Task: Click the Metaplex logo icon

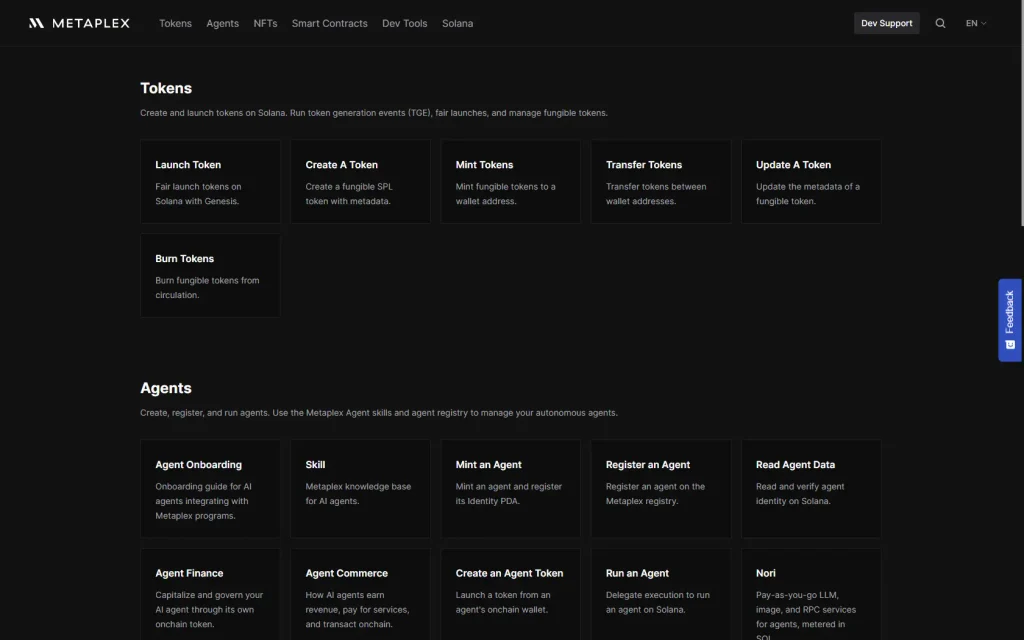Action: [37, 23]
